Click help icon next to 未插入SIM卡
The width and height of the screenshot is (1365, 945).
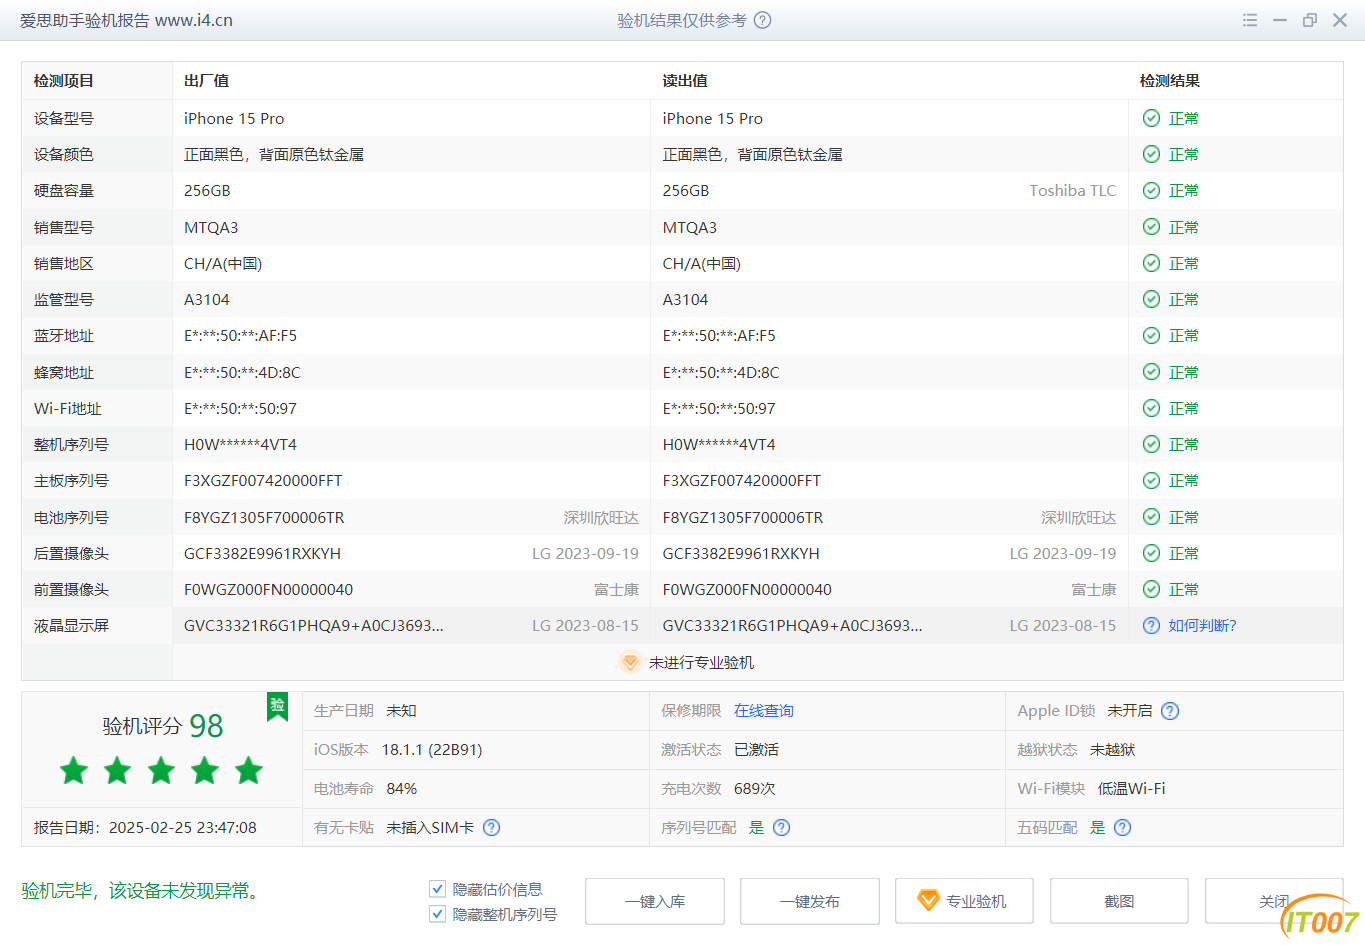[491, 827]
